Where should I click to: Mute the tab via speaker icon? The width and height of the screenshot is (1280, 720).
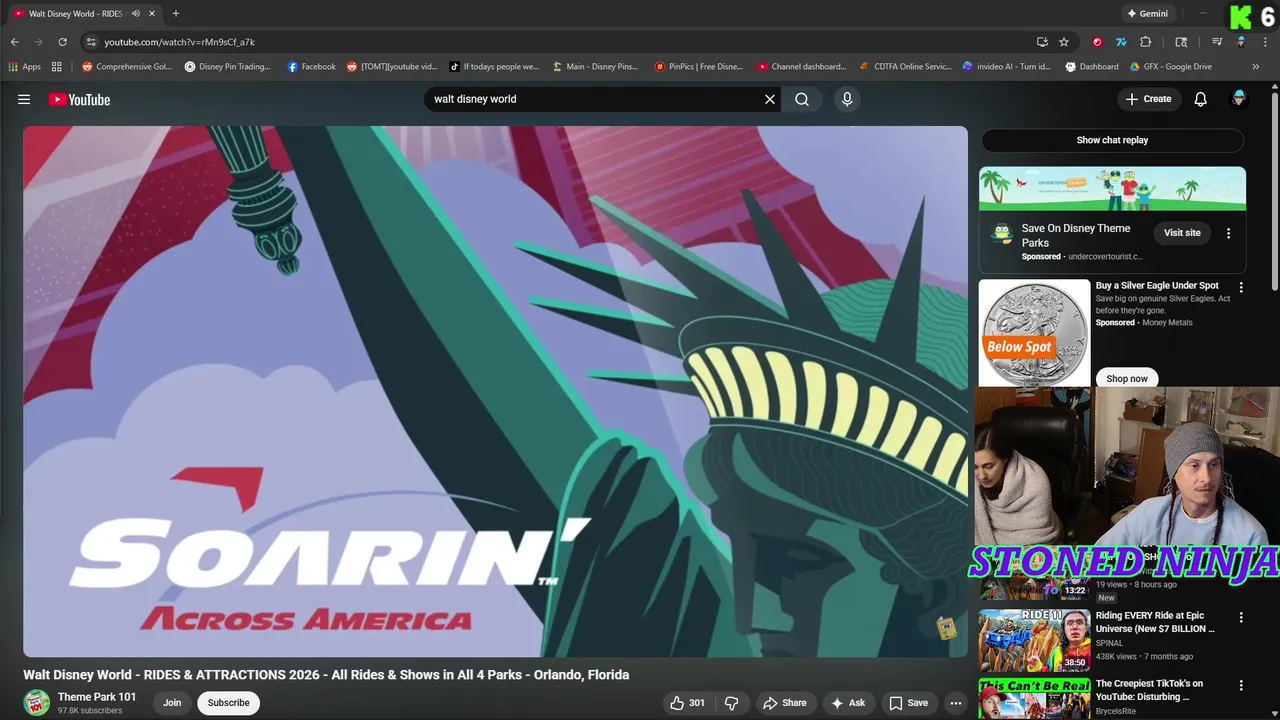[136, 14]
